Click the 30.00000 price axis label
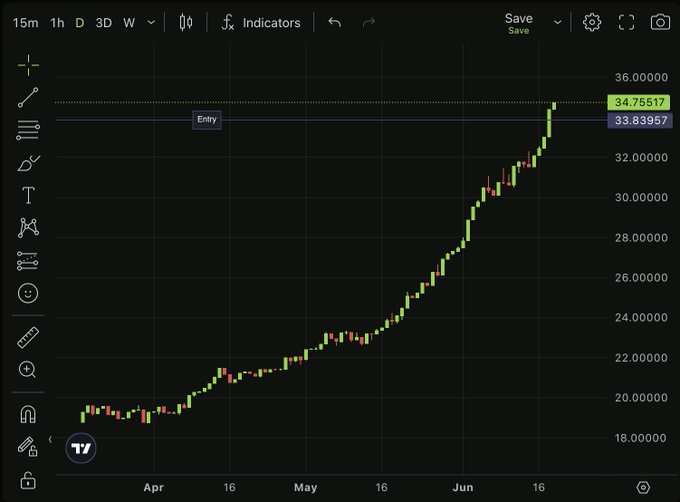Screen dimensions: 680x502 pos(641,198)
